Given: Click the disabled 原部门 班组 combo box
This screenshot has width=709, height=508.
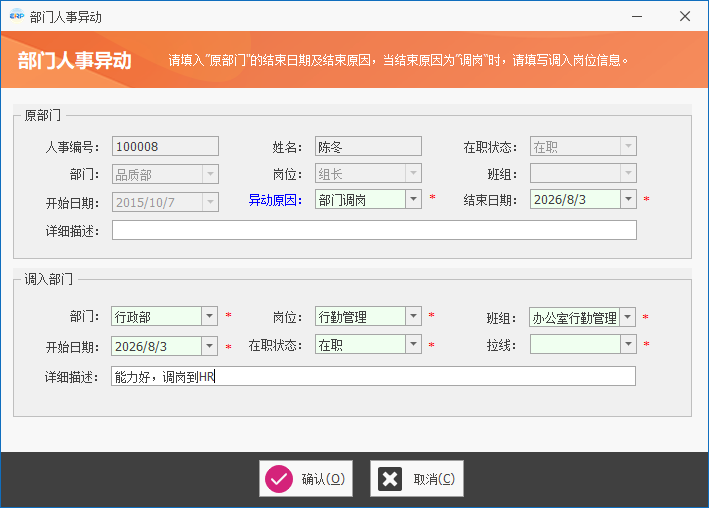Looking at the screenshot, I should click(x=583, y=173).
